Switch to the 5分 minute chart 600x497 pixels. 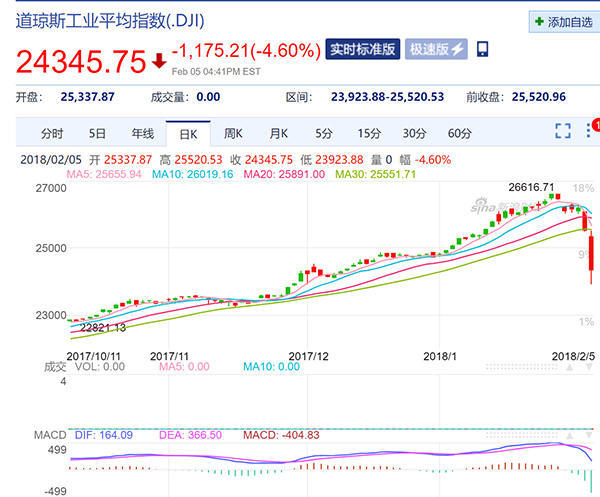coord(324,134)
